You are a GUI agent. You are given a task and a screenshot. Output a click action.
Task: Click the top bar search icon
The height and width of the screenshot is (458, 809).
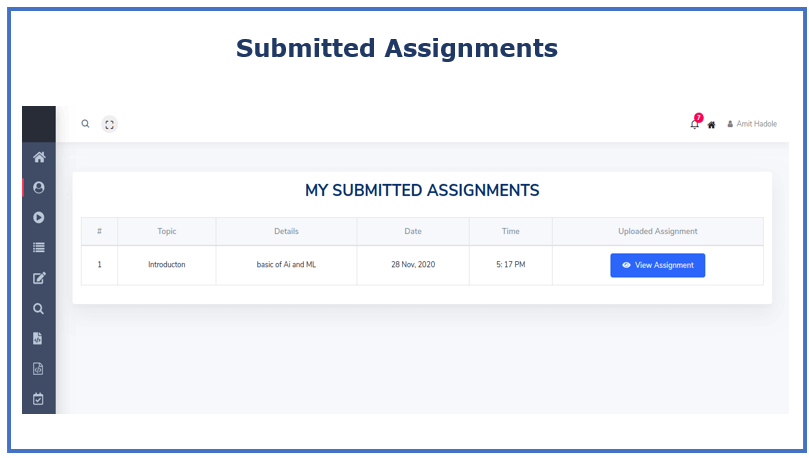(x=85, y=124)
